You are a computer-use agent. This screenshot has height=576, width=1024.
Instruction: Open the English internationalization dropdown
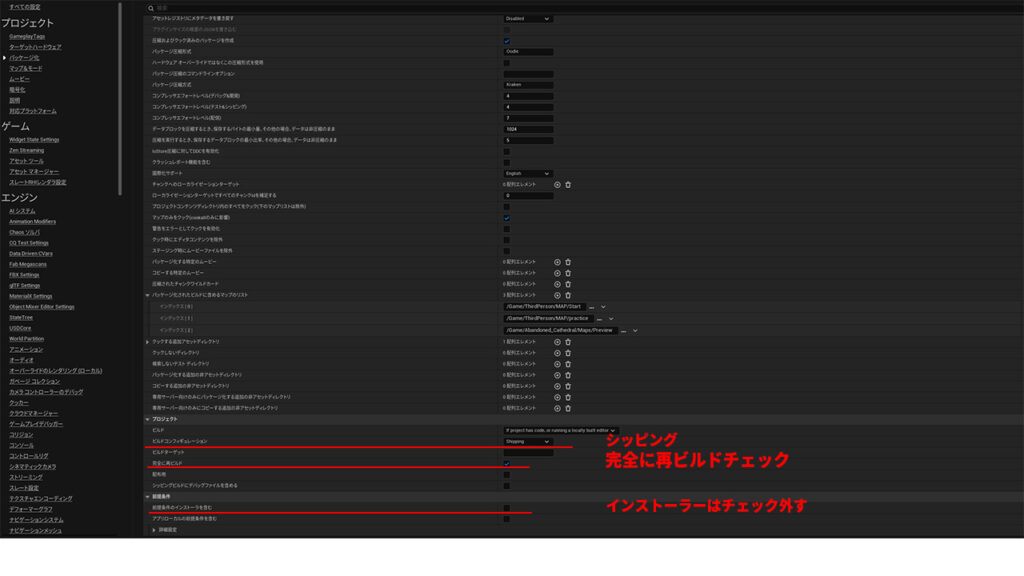pos(528,173)
